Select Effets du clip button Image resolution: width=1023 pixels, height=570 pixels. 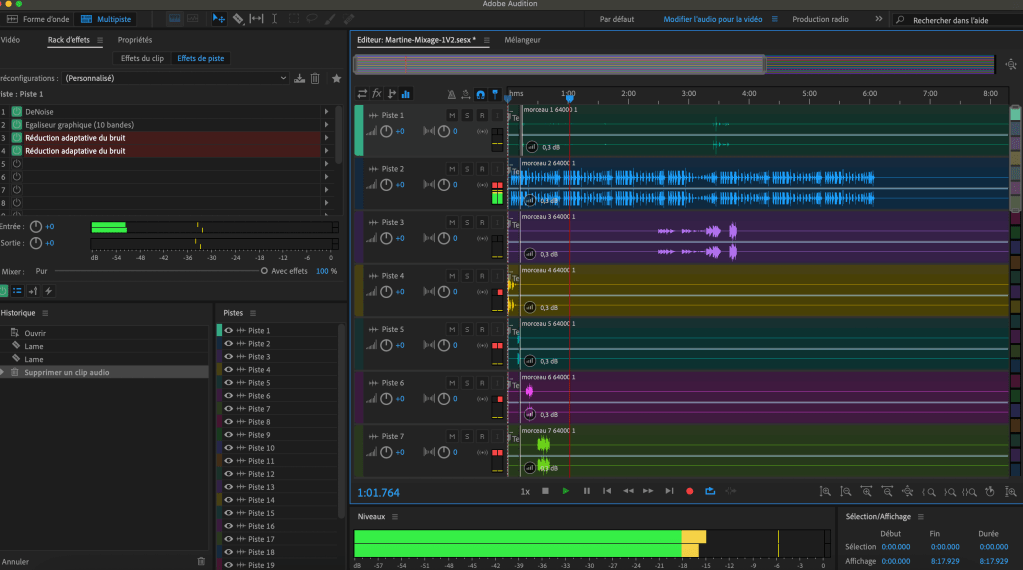143,59
